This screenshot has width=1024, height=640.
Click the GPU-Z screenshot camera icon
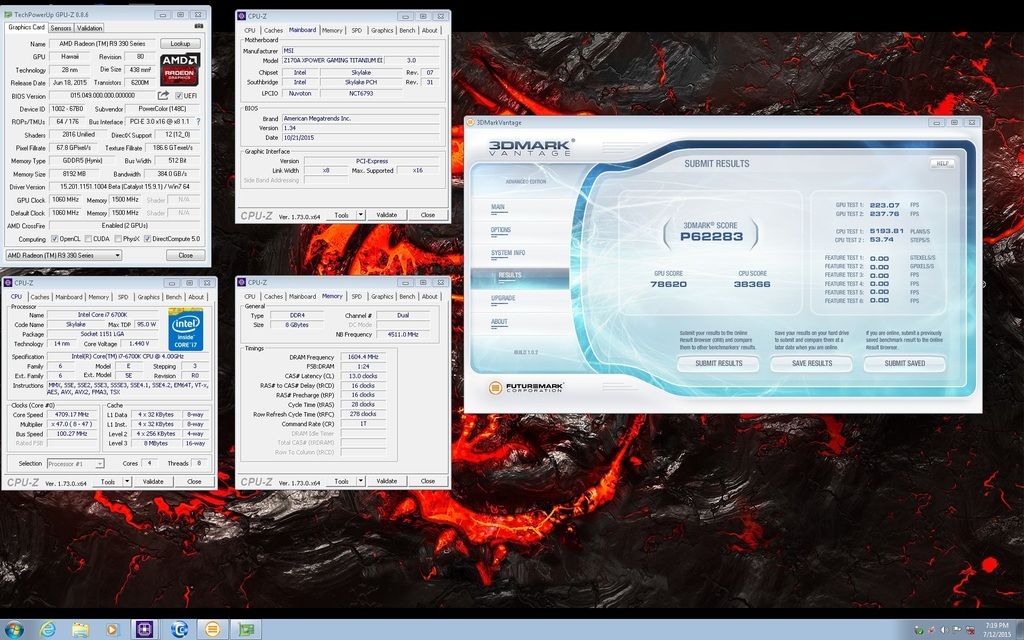pos(199,27)
